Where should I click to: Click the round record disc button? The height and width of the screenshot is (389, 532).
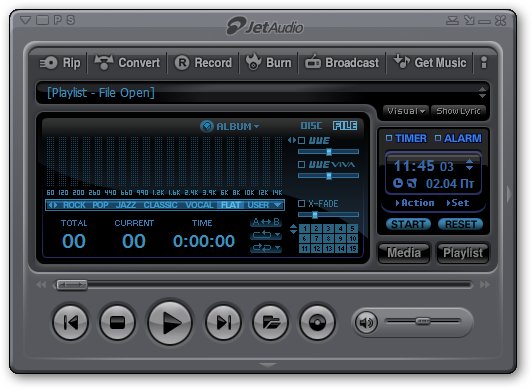pyautogui.click(x=317, y=323)
